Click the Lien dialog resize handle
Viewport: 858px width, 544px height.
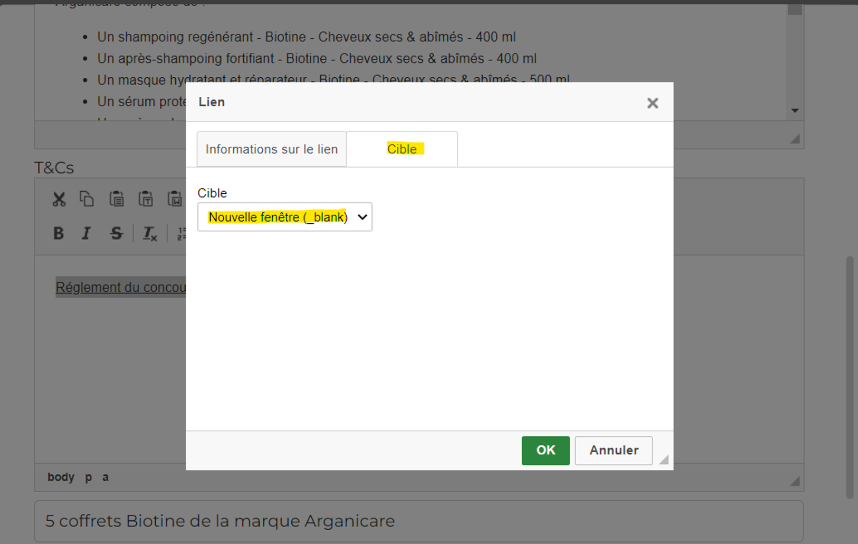click(x=663, y=460)
